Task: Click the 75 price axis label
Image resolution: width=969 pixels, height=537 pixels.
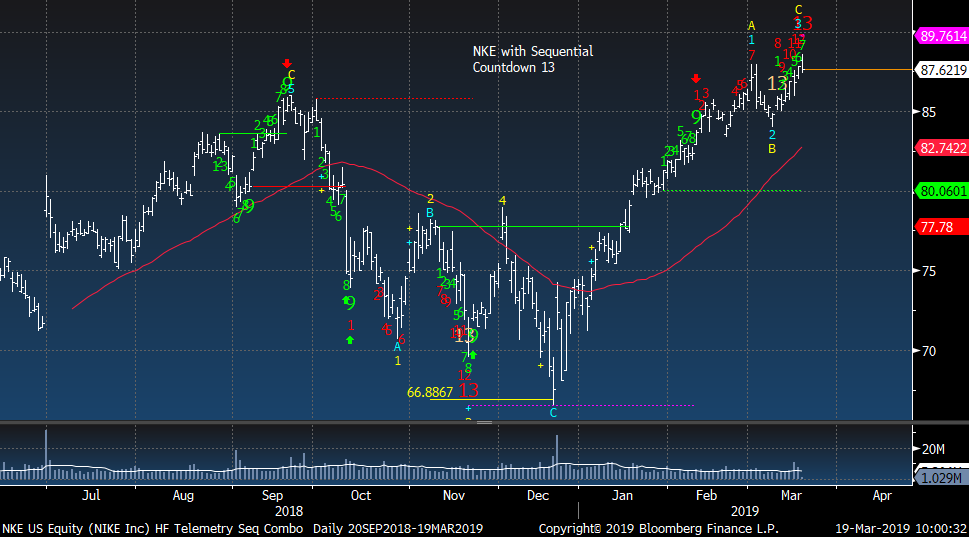Action: [x=928, y=271]
